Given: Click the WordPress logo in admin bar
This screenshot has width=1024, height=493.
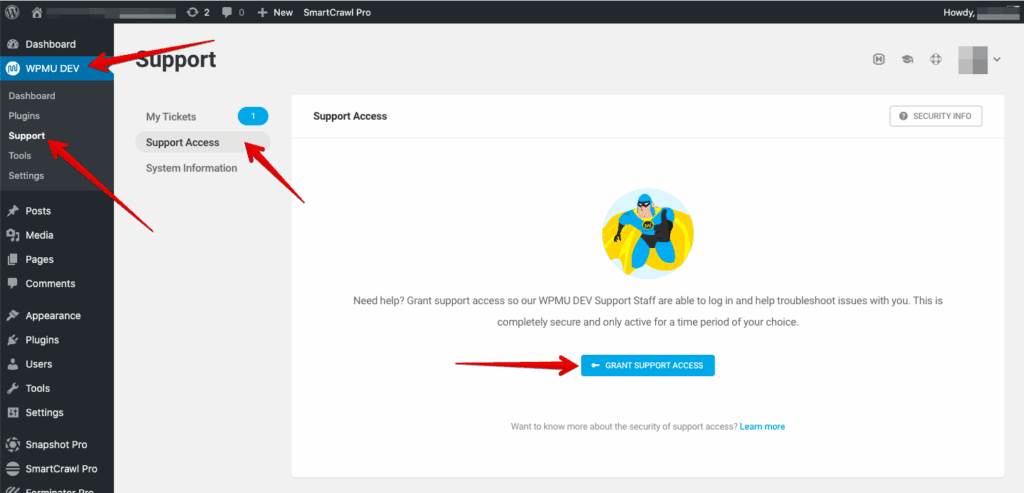Looking at the screenshot, I should click(12, 12).
